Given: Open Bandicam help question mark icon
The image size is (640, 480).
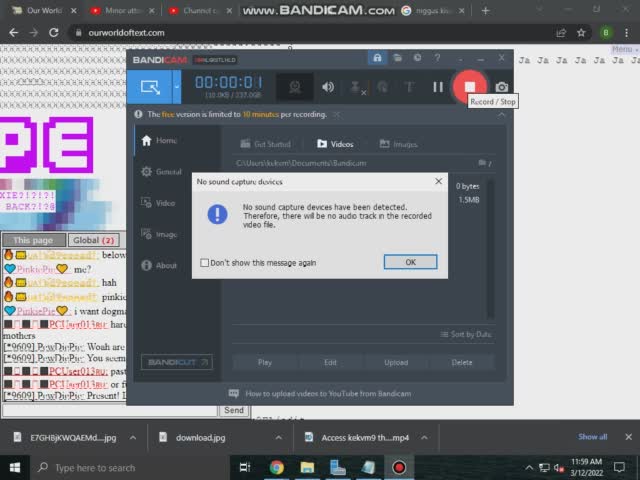Looking at the screenshot, I should click(437, 58).
